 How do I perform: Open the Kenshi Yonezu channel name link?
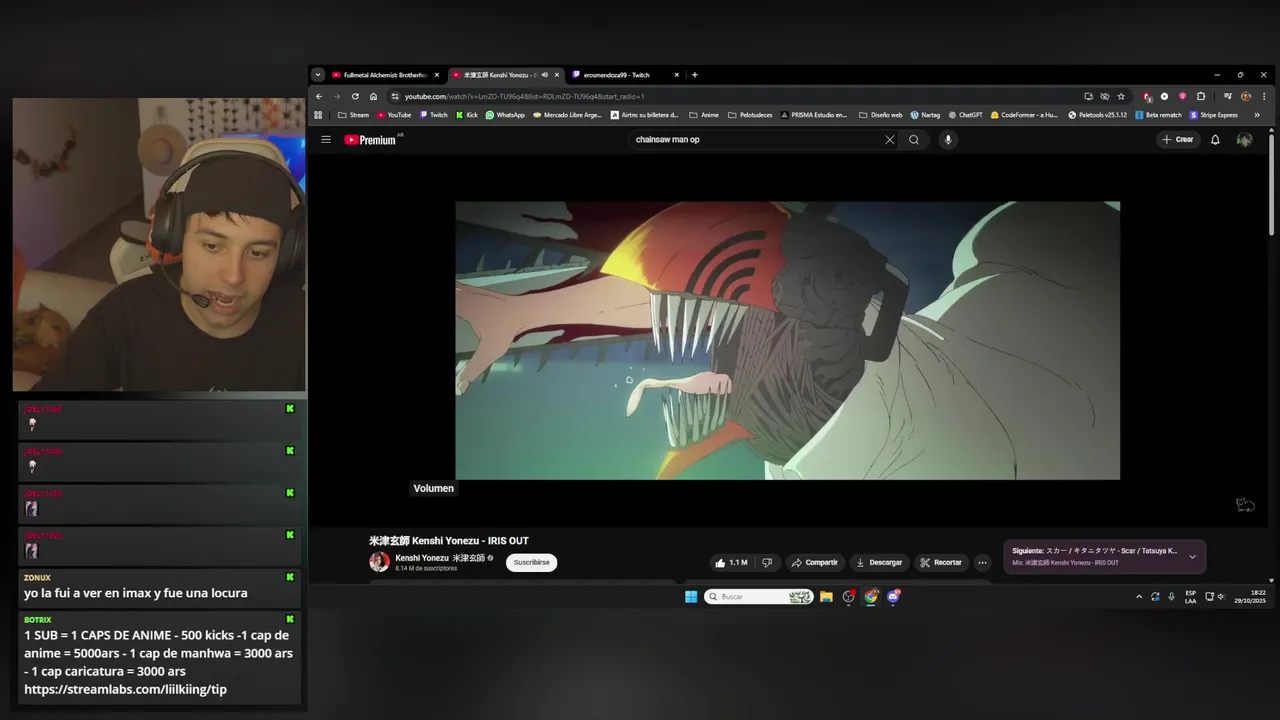[x=439, y=558]
